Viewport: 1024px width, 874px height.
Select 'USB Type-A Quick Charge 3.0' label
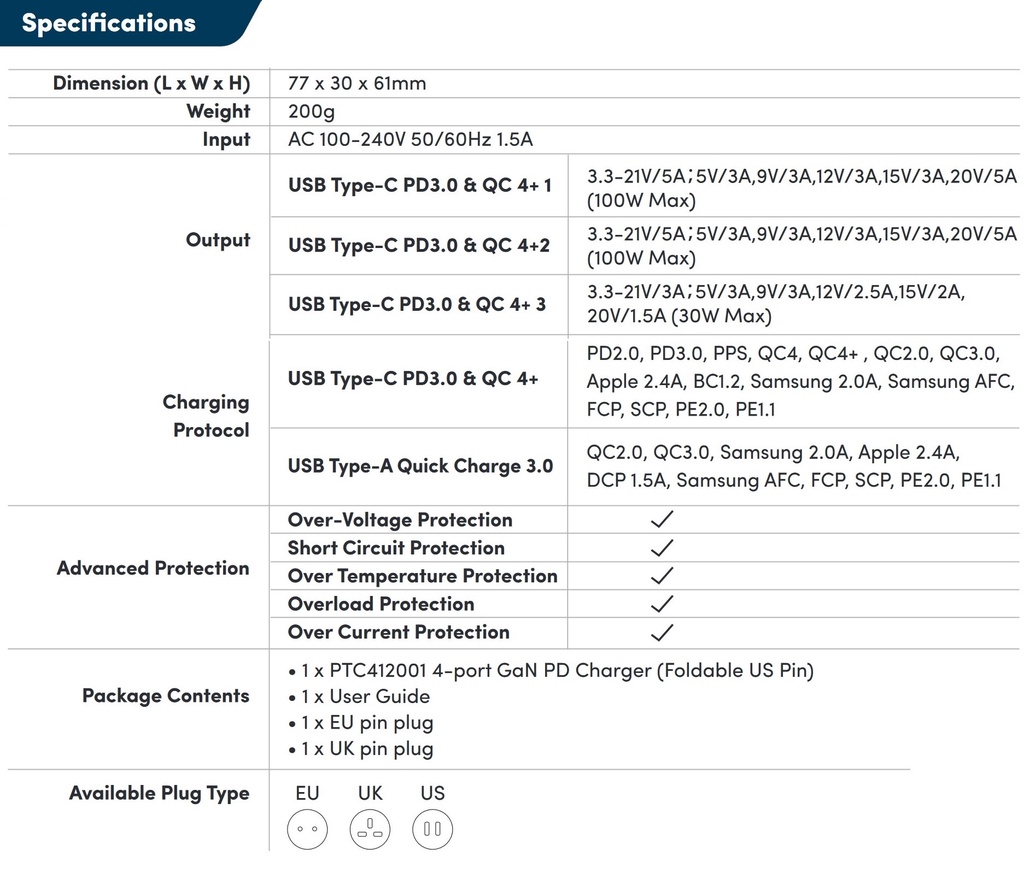pyautogui.click(x=421, y=466)
